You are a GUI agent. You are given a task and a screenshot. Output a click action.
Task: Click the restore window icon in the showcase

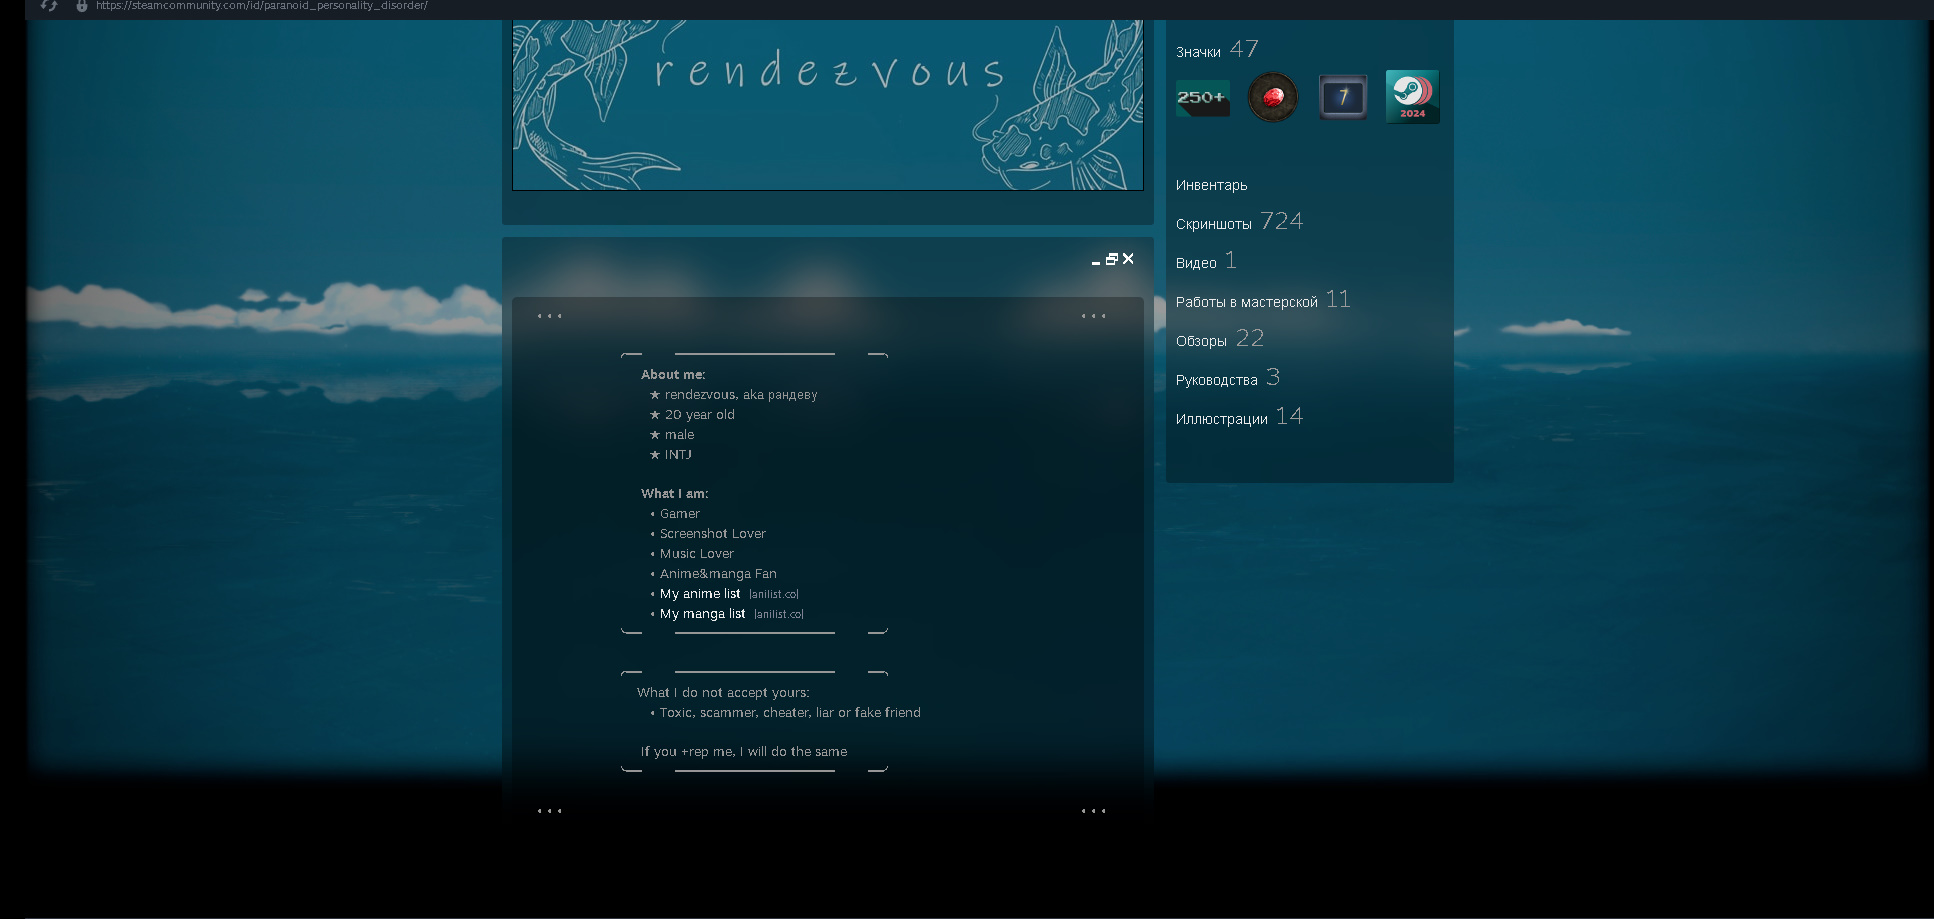[x=1111, y=259]
